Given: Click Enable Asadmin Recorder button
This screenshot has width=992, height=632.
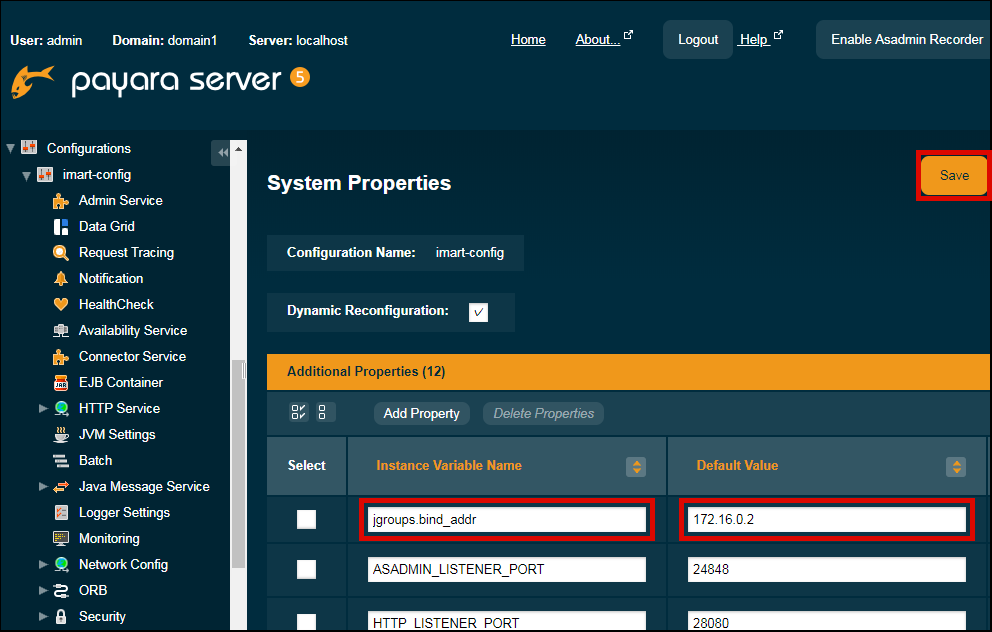Looking at the screenshot, I should point(906,40).
